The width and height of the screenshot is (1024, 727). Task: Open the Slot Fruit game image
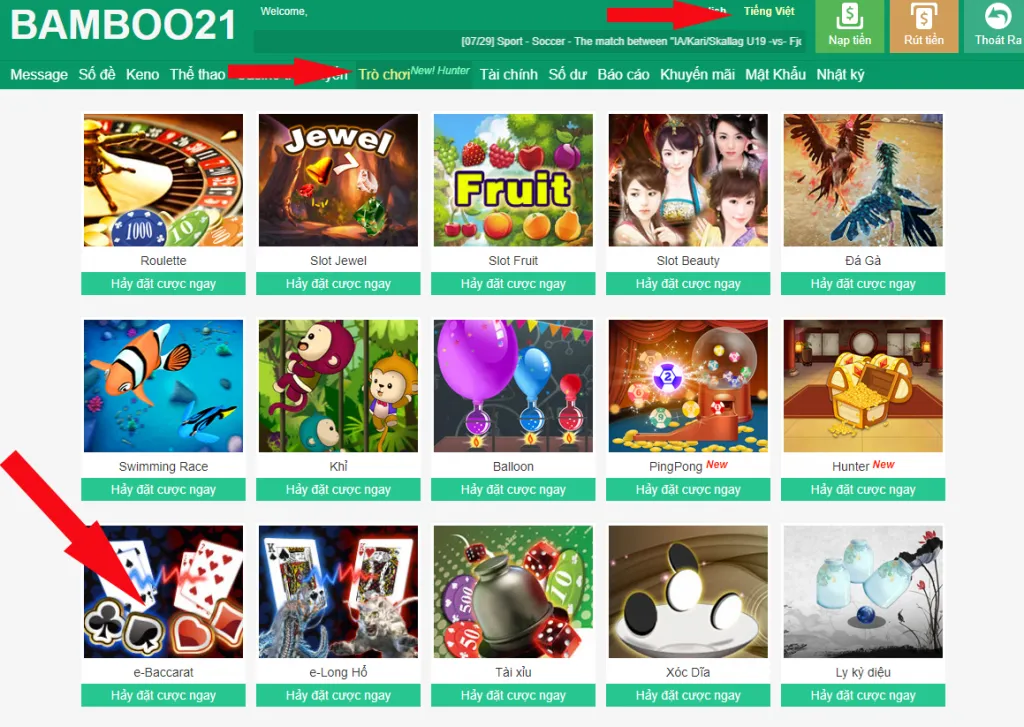(x=513, y=180)
